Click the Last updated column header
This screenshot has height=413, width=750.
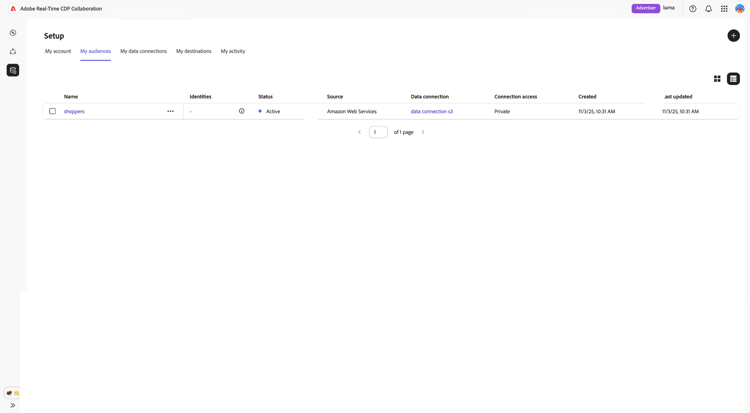(678, 97)
